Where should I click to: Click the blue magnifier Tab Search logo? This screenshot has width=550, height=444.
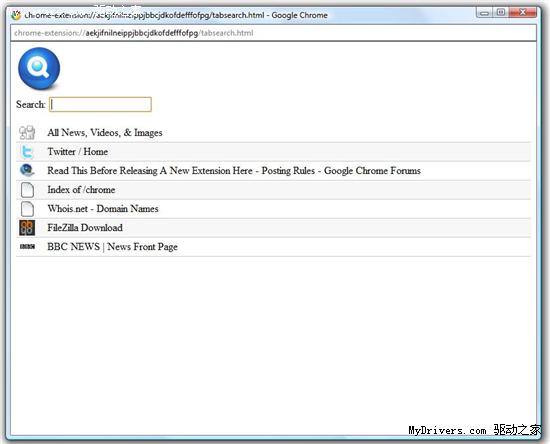click(39, 69)
